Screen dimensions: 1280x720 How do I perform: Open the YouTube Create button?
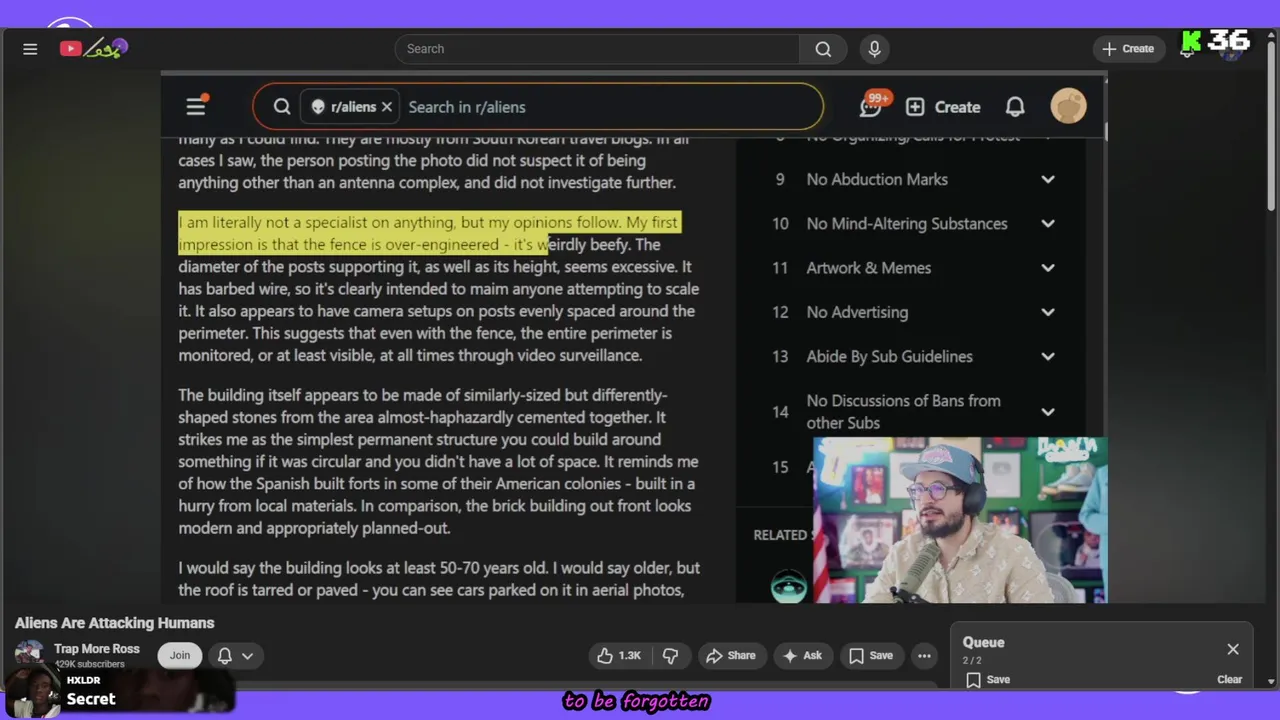(1128, 49)
